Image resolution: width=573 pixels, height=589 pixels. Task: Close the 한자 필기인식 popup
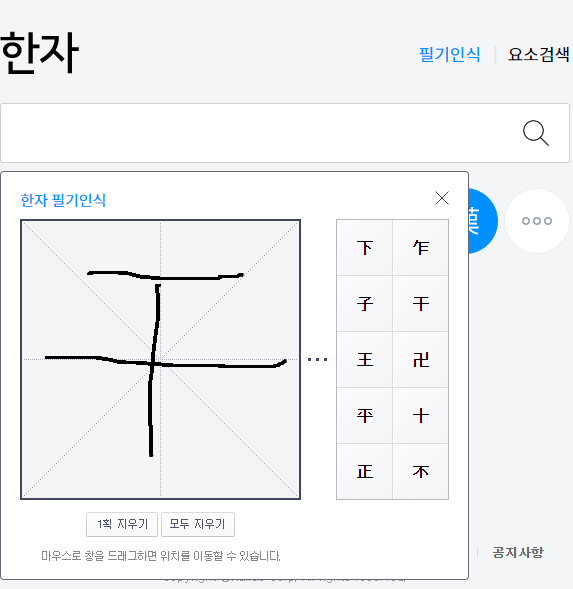click(442, 198)
